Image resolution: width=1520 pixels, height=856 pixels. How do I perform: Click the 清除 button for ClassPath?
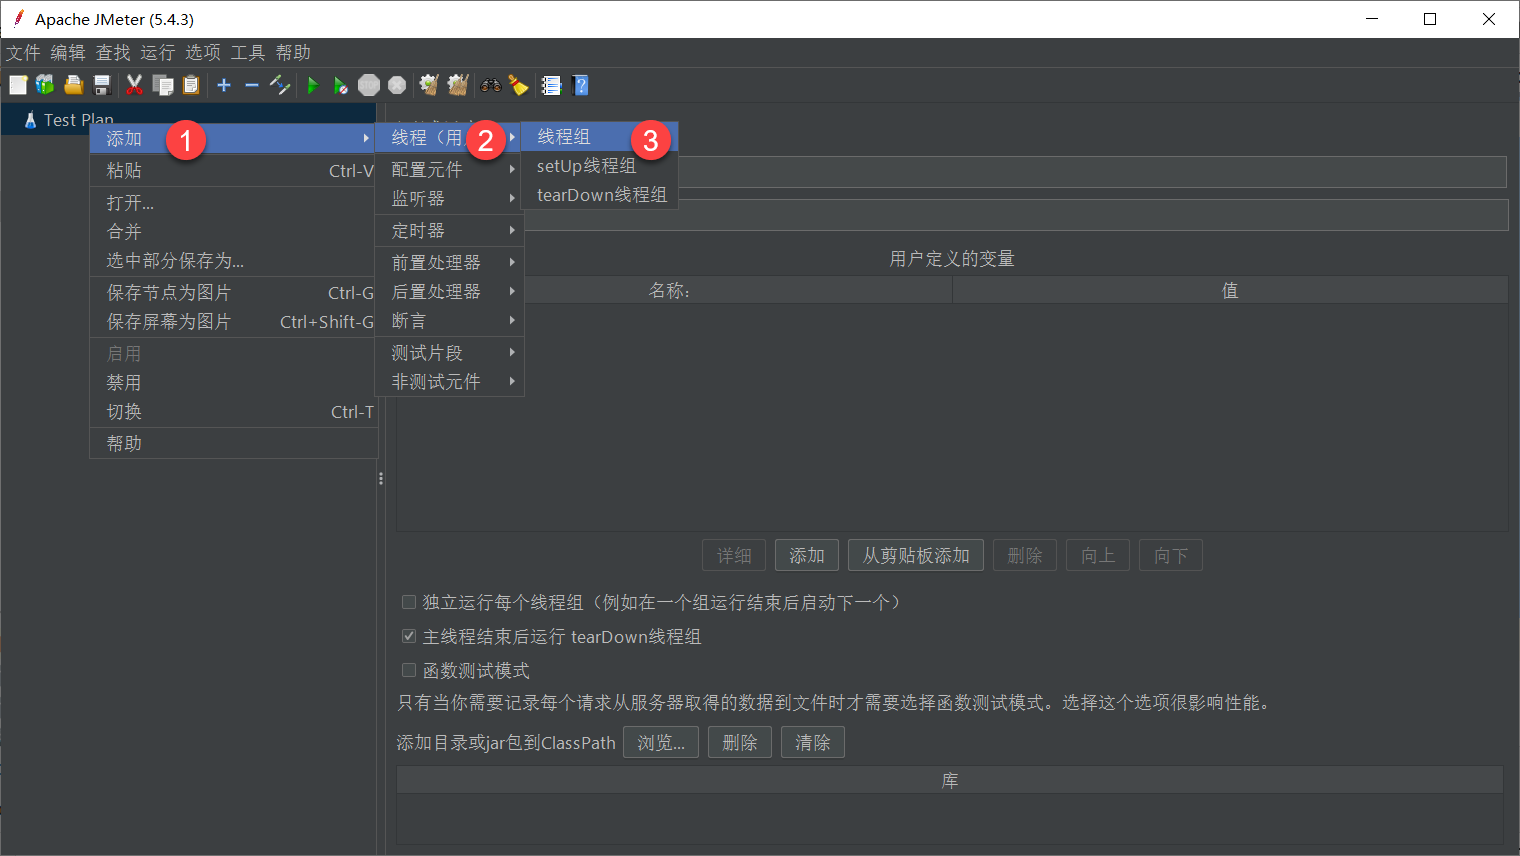click(x=813, y=742)
